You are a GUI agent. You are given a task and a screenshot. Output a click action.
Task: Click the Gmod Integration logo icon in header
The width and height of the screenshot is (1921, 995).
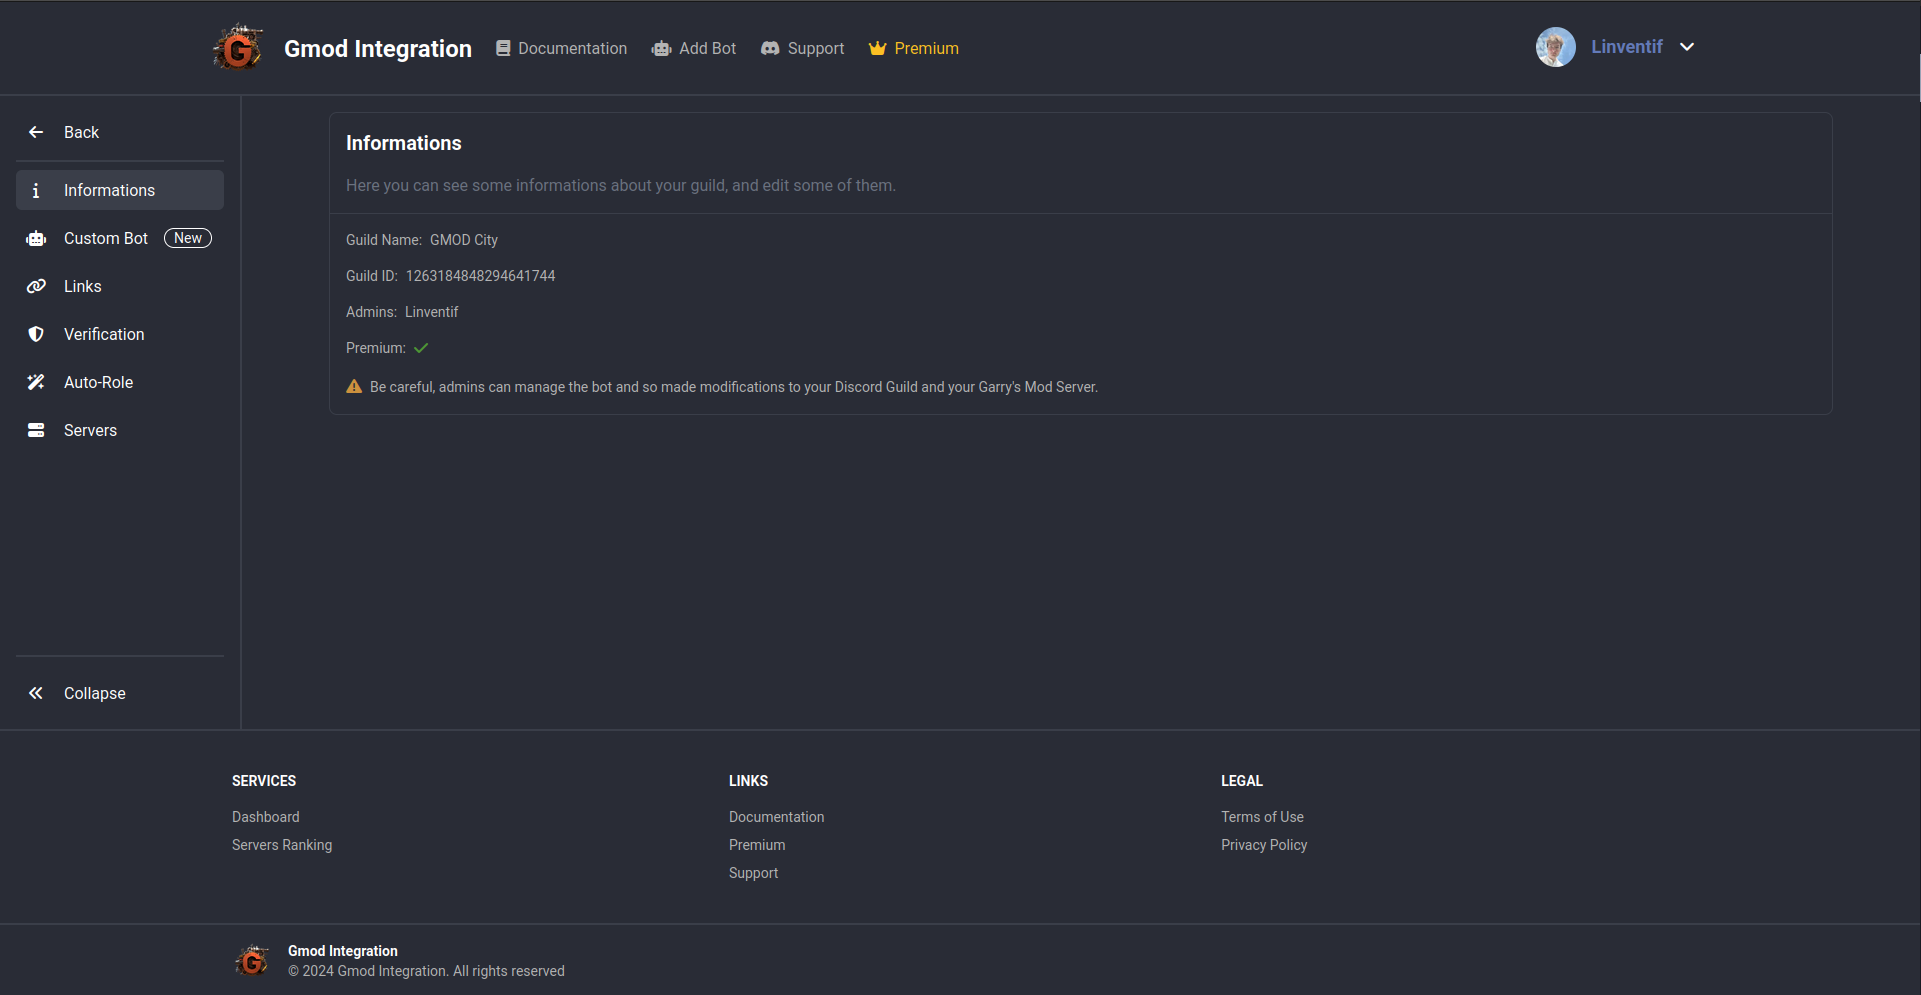[238, 48]
